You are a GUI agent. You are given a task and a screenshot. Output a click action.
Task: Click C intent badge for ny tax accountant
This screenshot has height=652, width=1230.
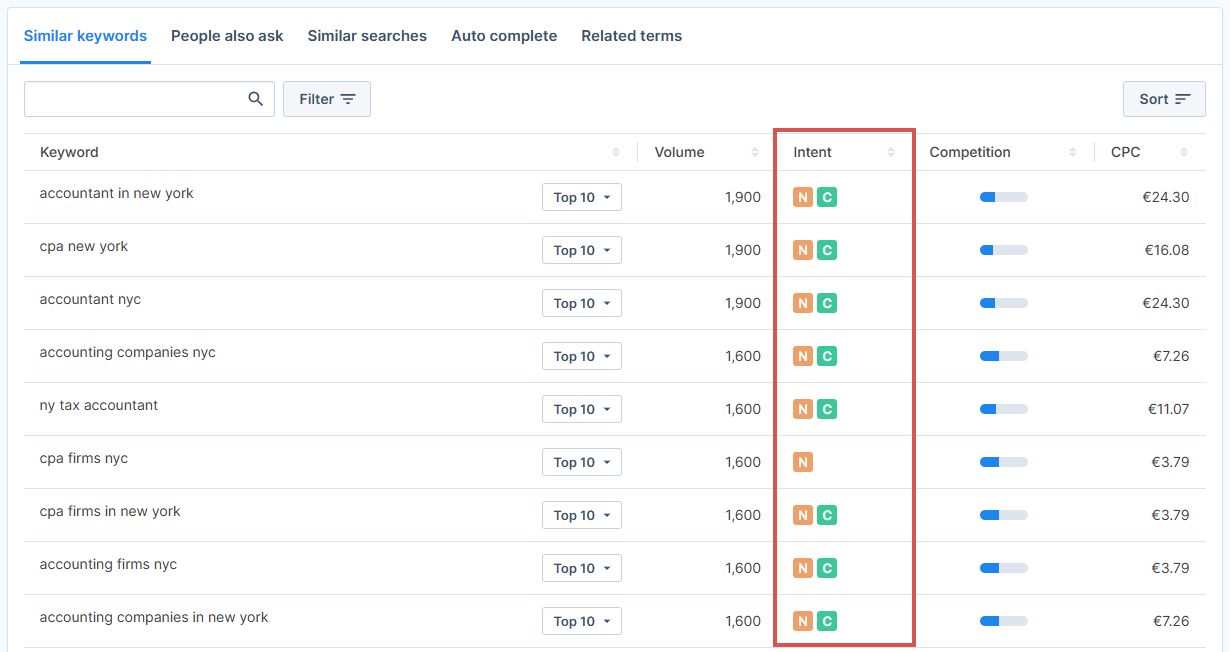pos(827,409)
